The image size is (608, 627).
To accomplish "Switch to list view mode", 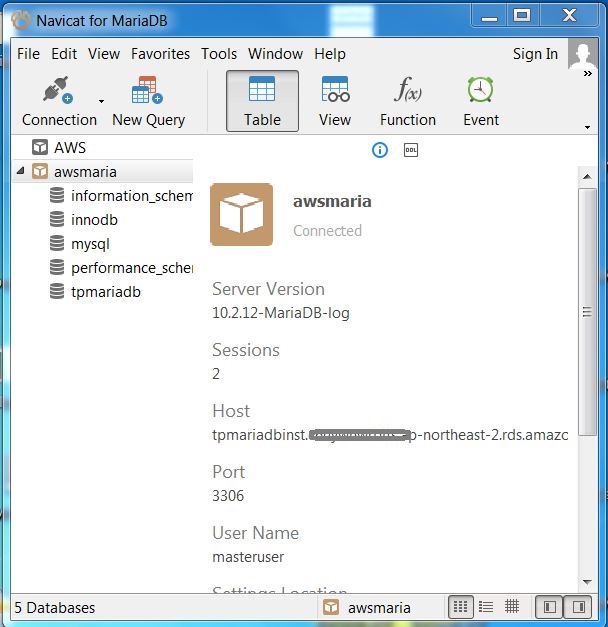I will [486, 607].
